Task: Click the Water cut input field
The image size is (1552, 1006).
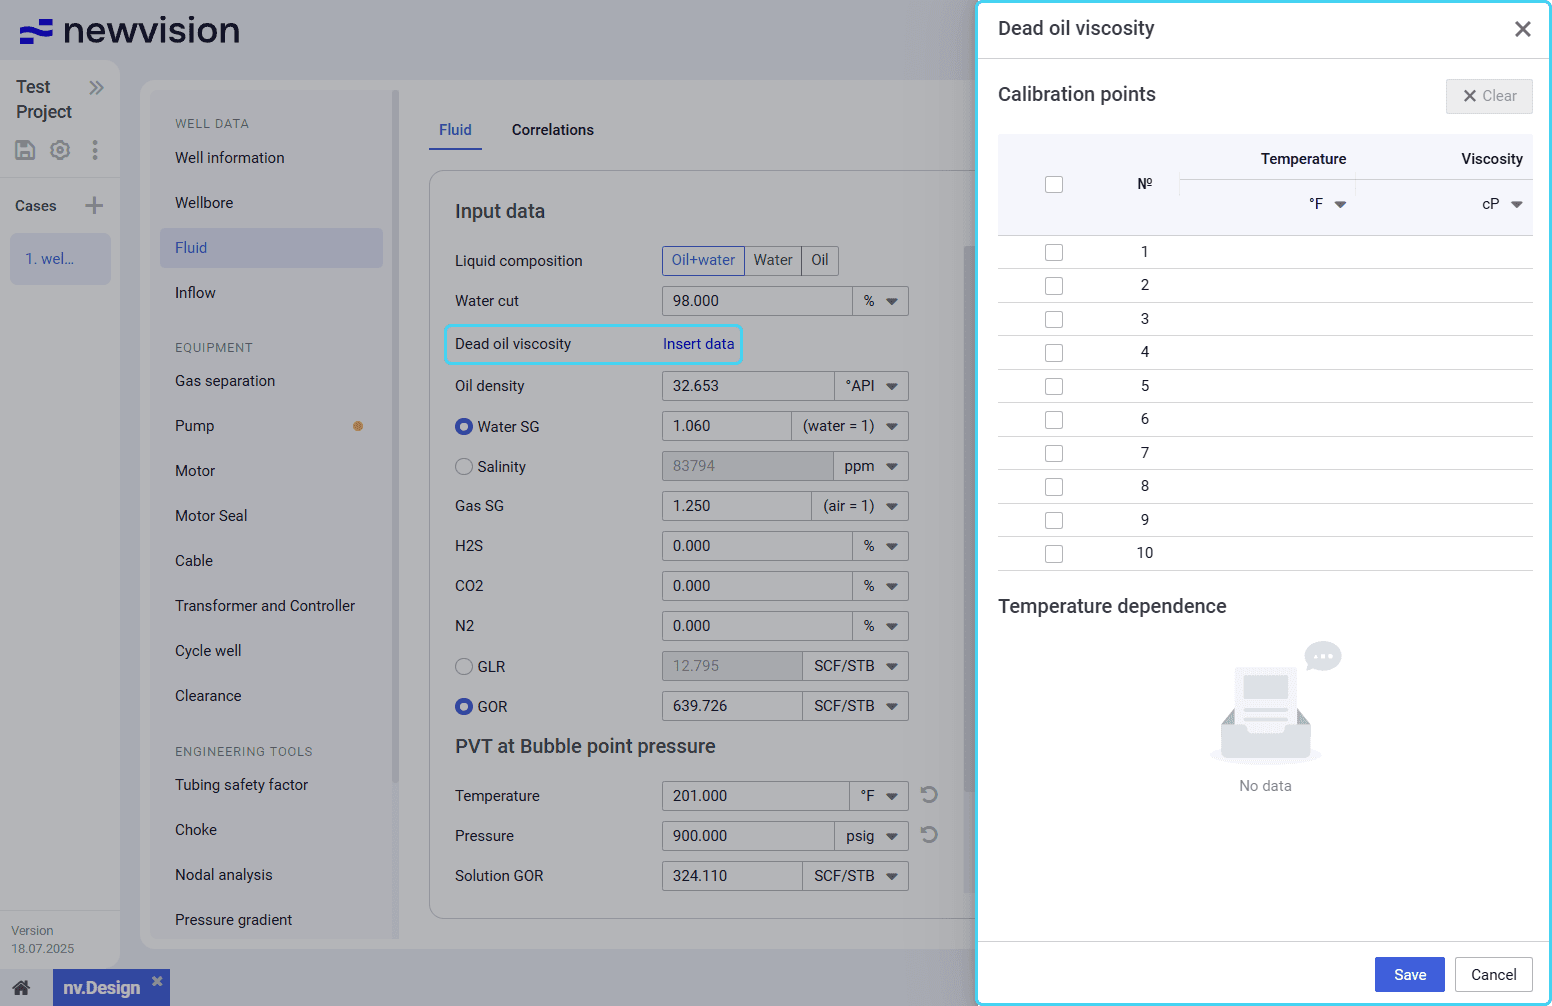Action: [756, 301]
